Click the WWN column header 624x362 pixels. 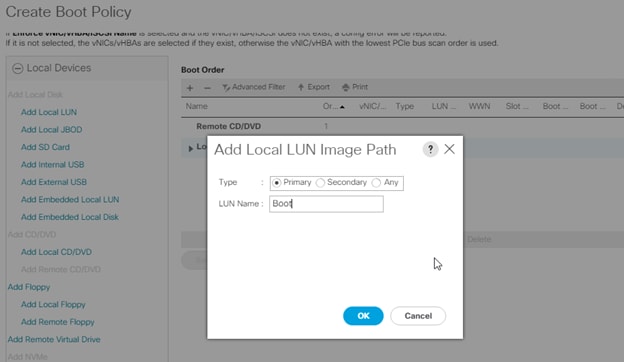pos(479,107)
